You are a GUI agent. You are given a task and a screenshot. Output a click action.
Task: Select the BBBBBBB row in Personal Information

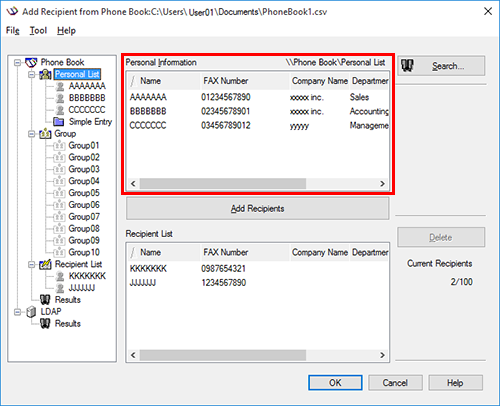(x=259, y=111)
